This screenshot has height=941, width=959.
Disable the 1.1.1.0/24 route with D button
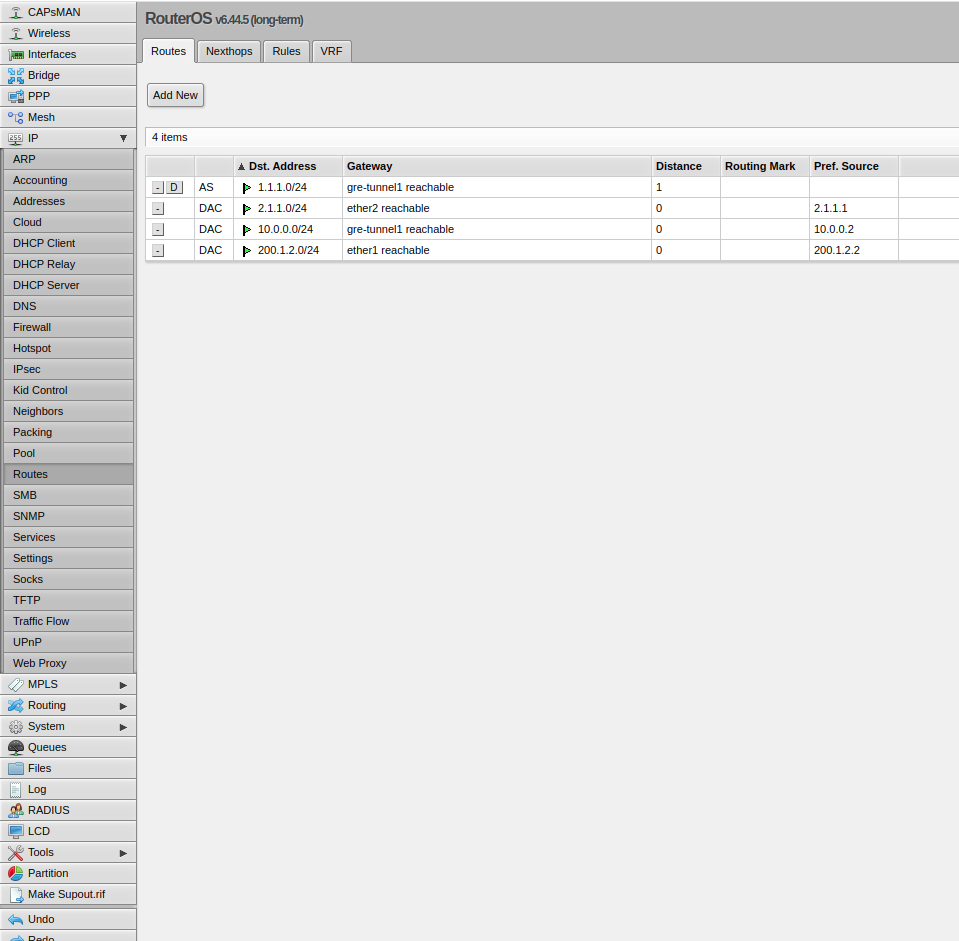tap(174, 187)
